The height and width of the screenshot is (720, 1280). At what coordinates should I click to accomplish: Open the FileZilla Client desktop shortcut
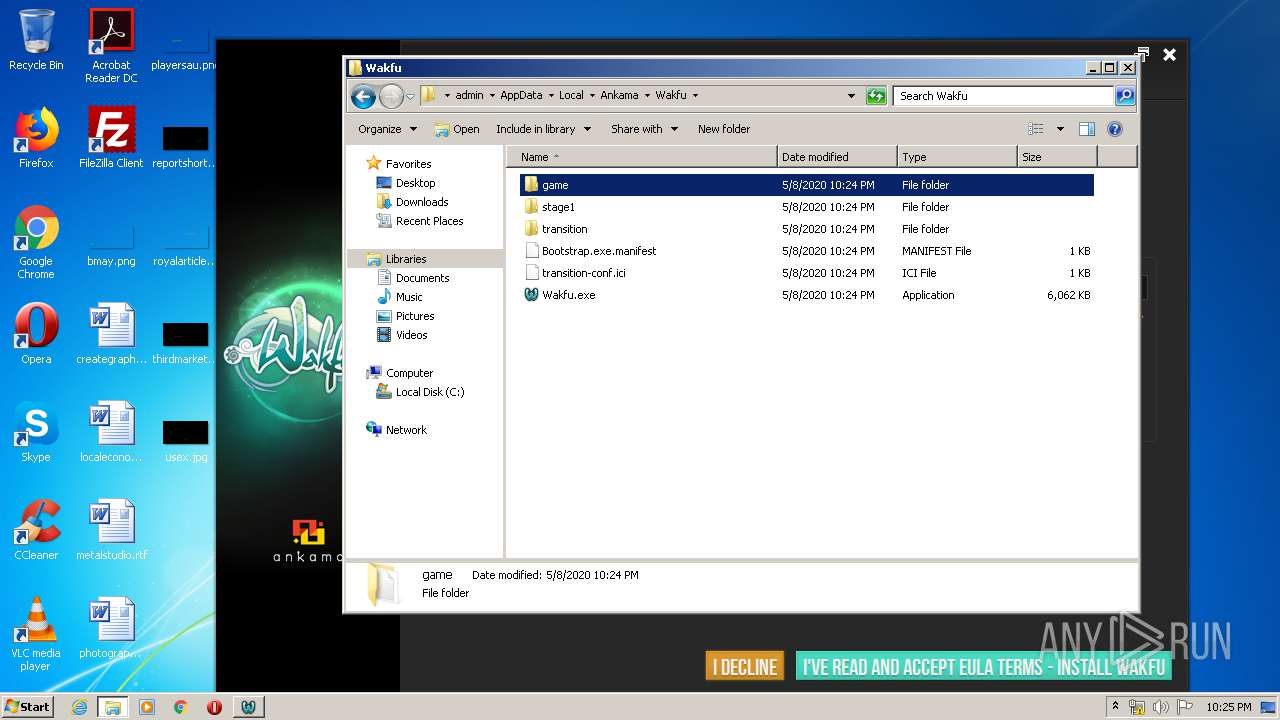[x=111, y=138]
